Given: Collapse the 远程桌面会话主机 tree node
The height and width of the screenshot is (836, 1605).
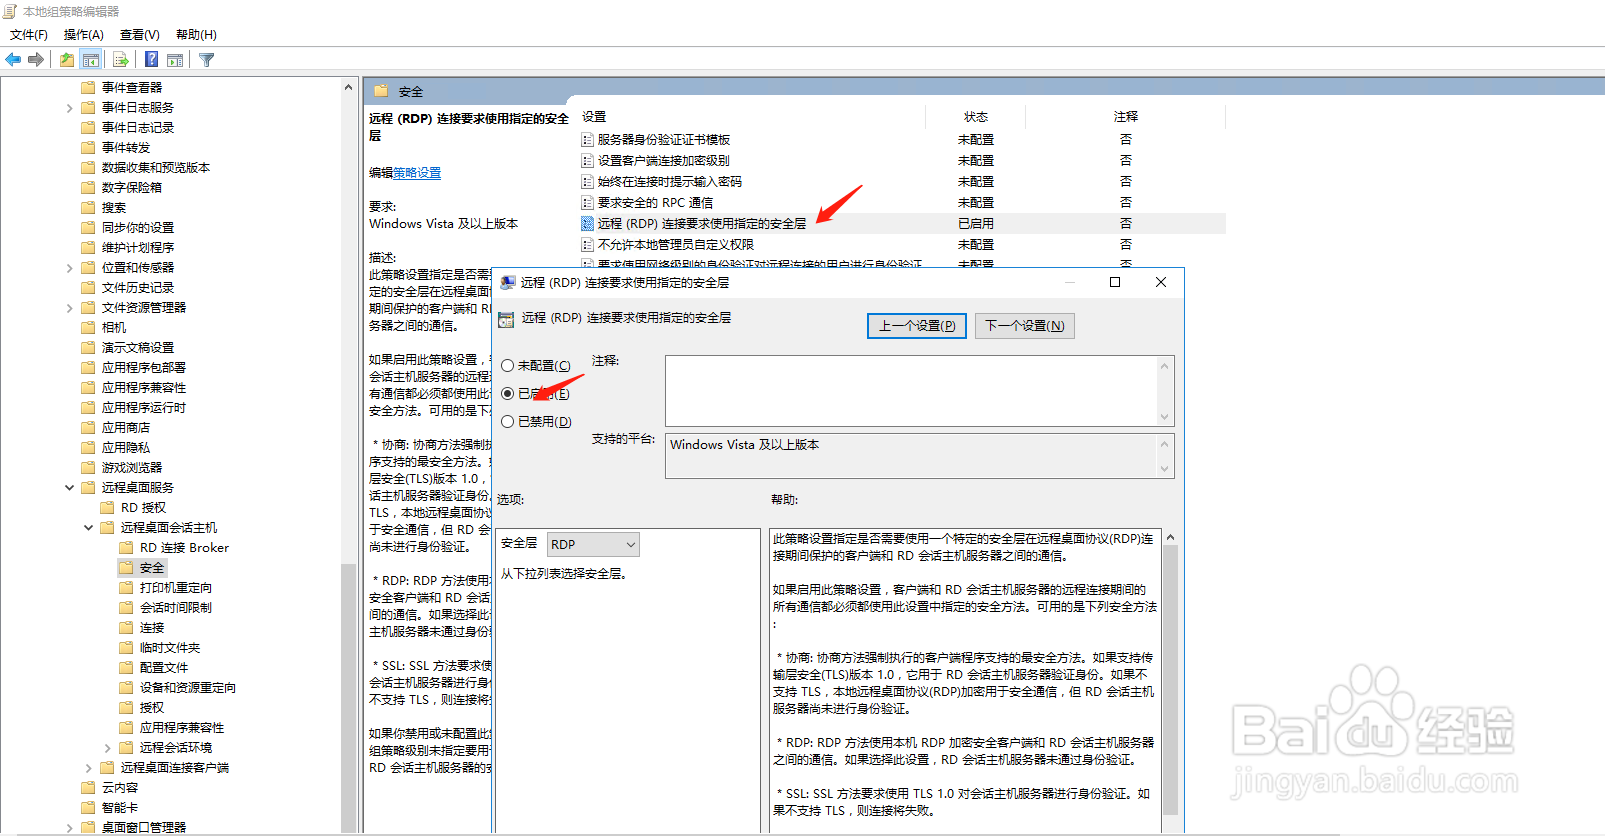Looking at the screenshot, I should pos(88,528).
